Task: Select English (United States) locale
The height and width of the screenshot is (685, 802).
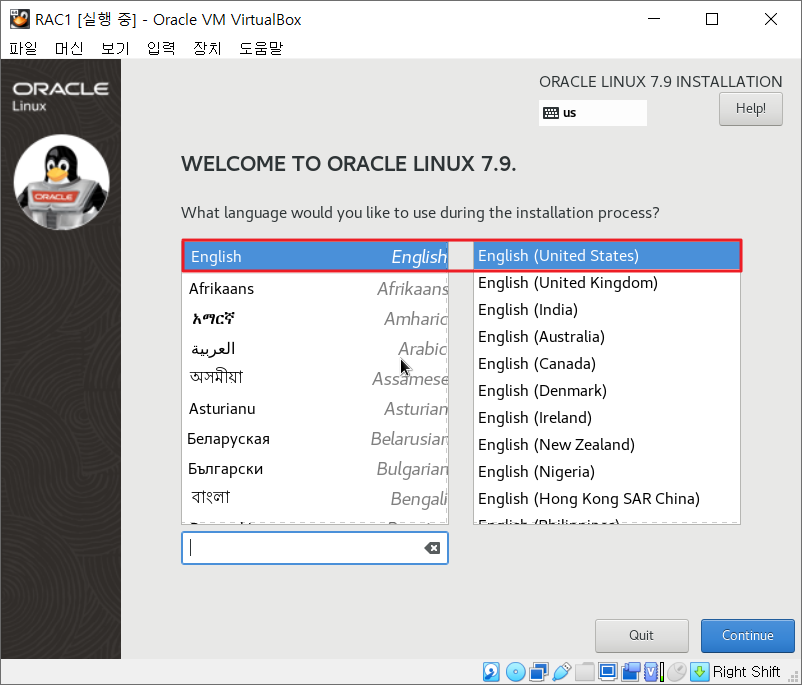Action: 607,255
